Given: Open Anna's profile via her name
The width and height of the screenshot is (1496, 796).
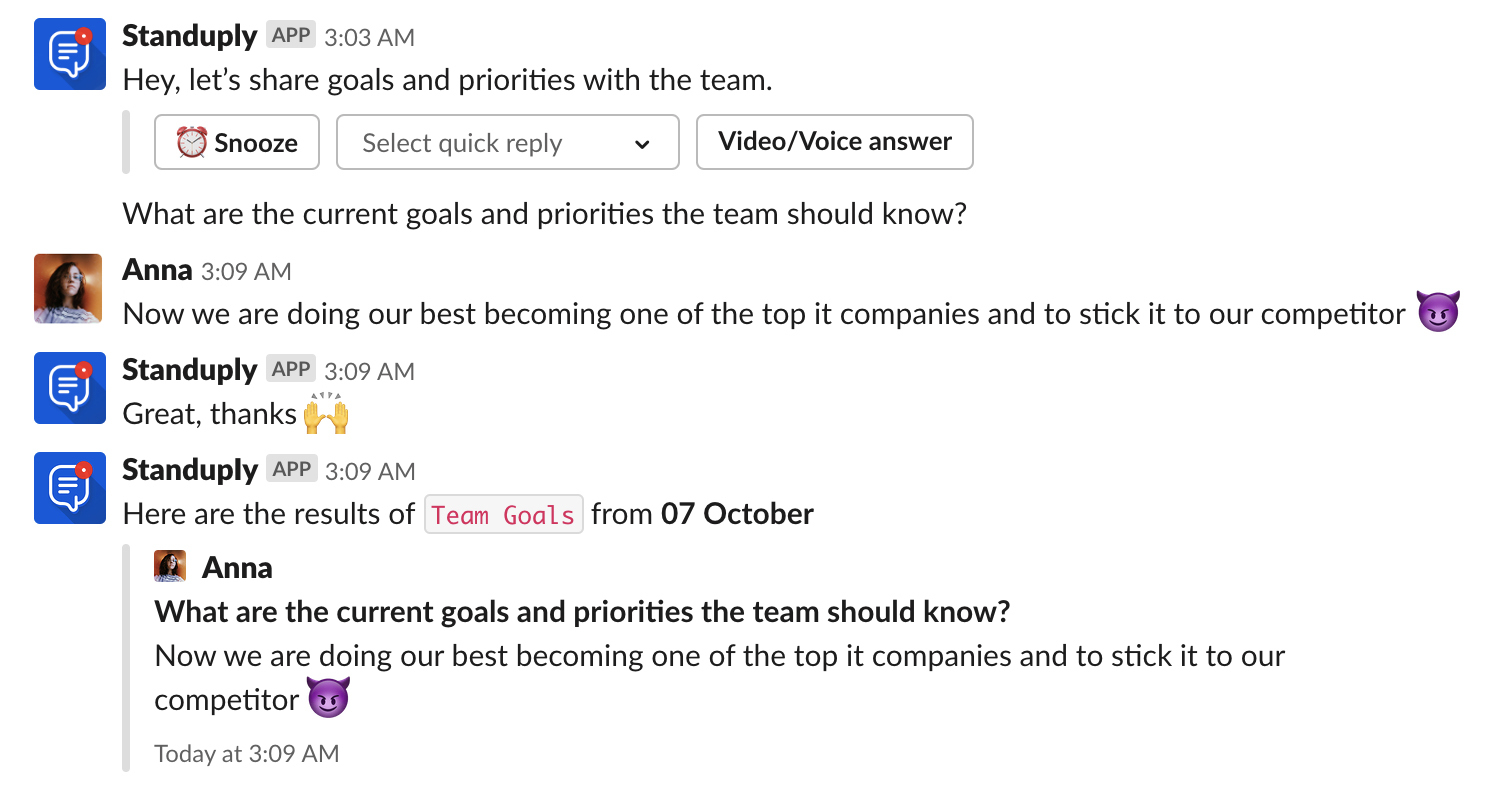Looking at the screenshot, I should point(157,270).
